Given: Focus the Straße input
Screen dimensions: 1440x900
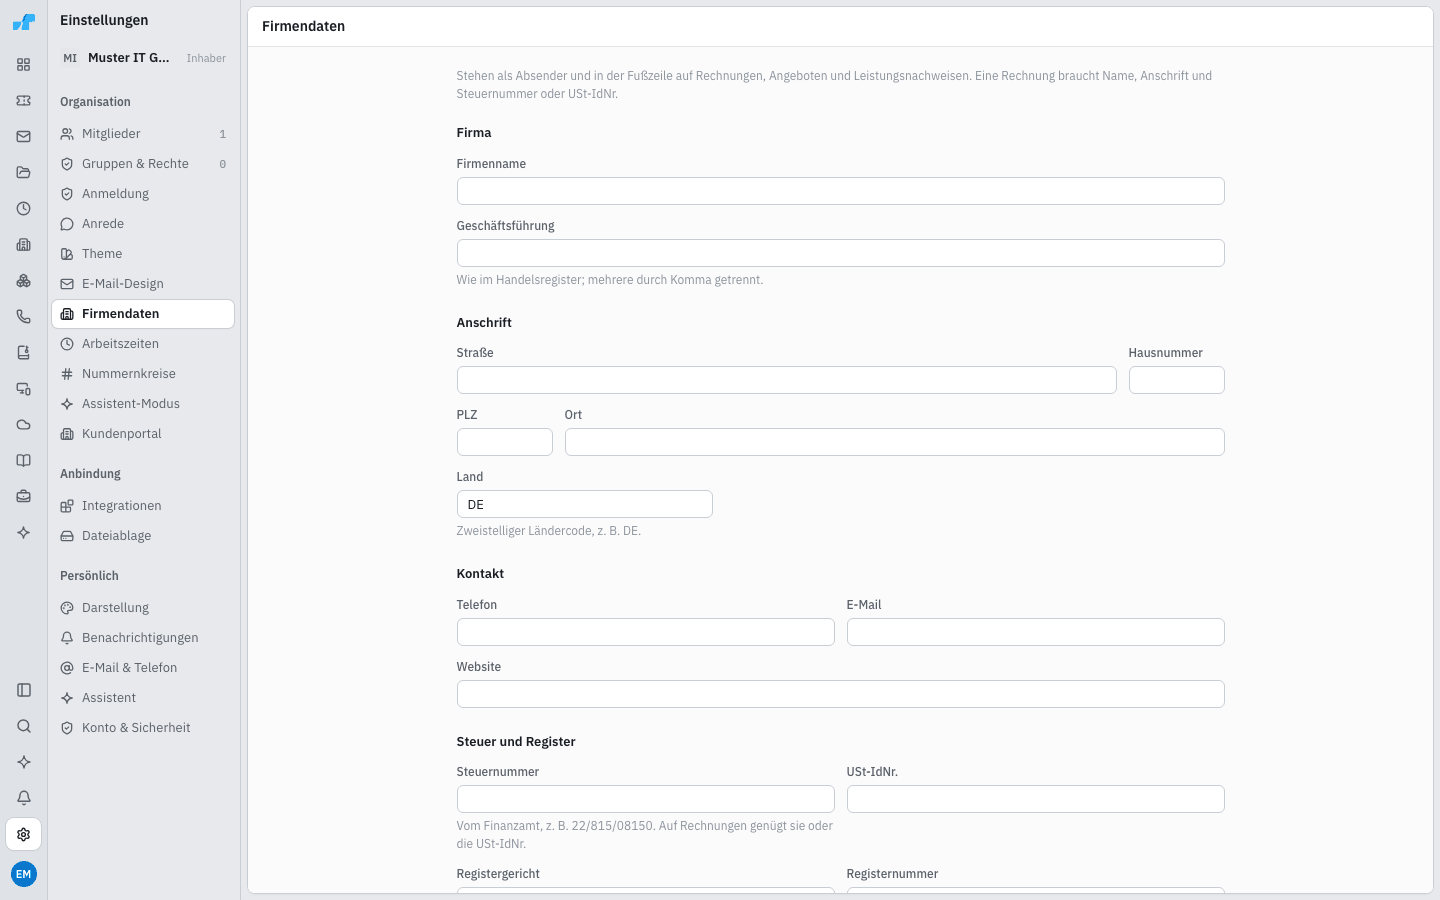Looking at the screenshot, I should pyautogui.click(x=786, y=380).
